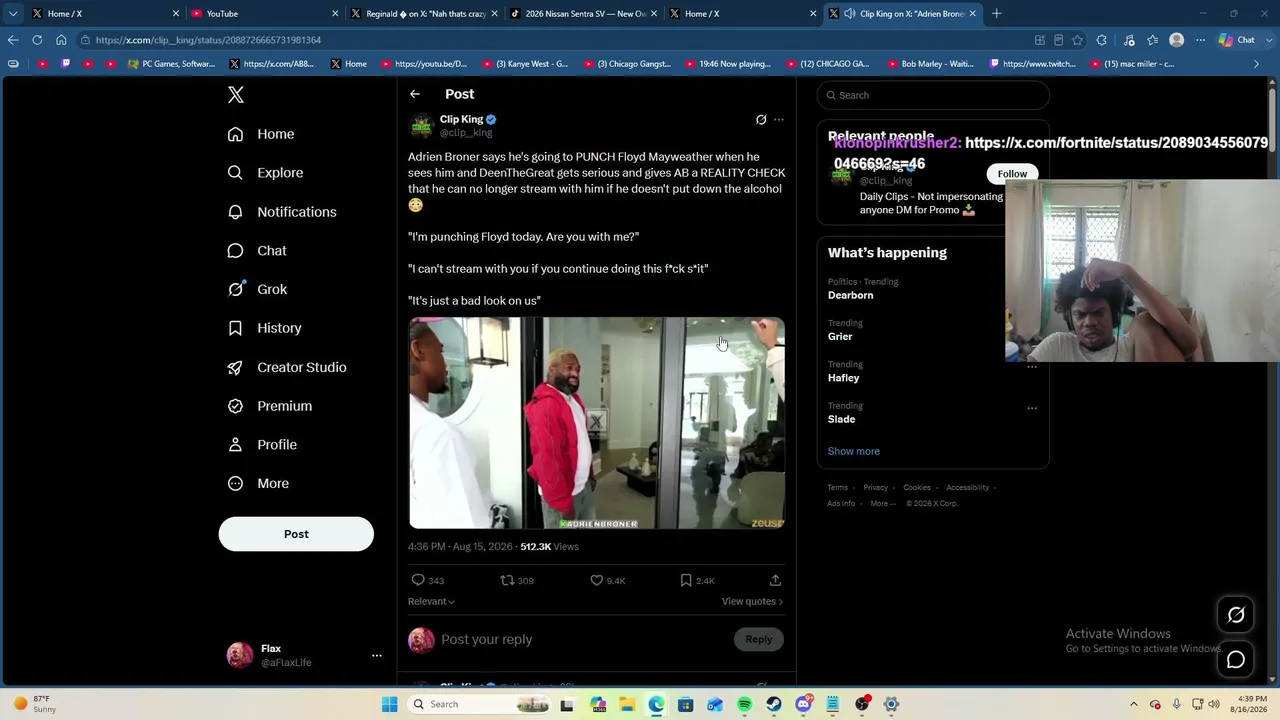Open Discord from the taskbar
The width and height of the screenshot is (1280, 720).
[803, 704]
